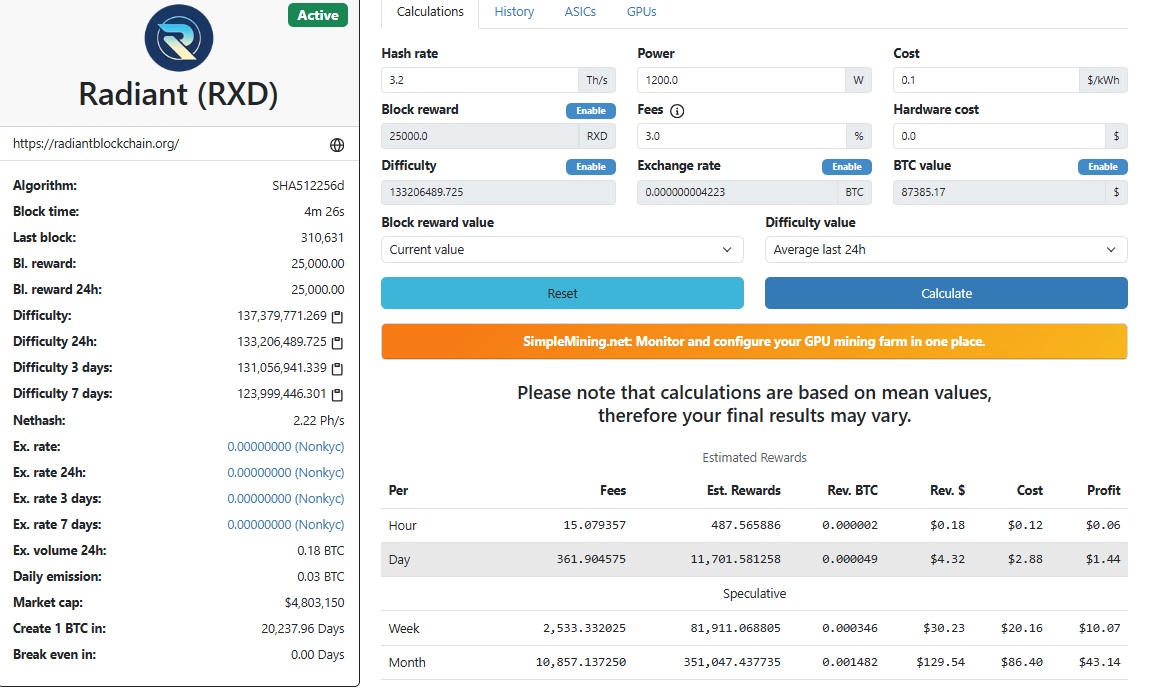The height and width of the screenshot is (694, 1157).
Task: Click the Reset button
Action: tap(562, 293)
